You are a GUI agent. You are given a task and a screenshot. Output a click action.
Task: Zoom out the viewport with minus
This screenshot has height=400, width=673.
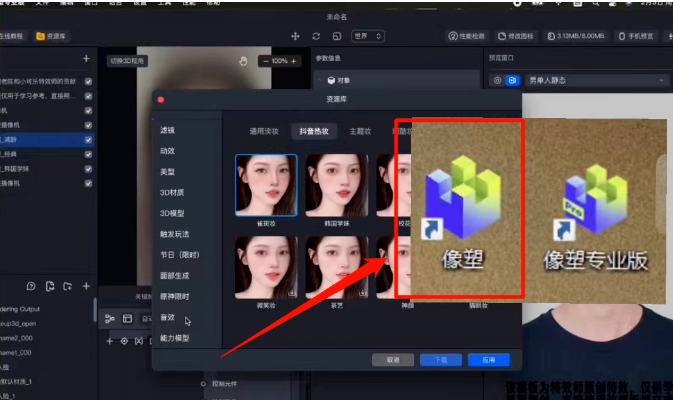click(x=266, y=61)
